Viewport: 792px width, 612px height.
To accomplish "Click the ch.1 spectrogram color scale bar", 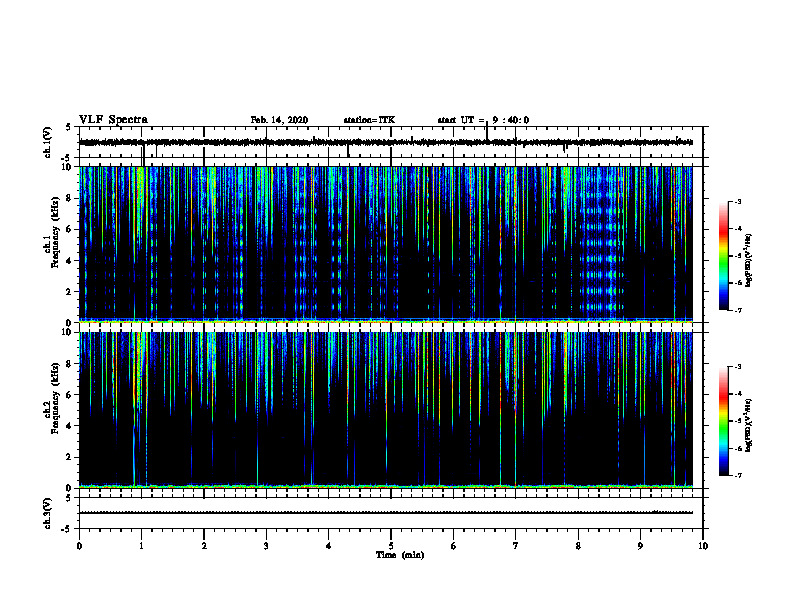I will (723, 256).
